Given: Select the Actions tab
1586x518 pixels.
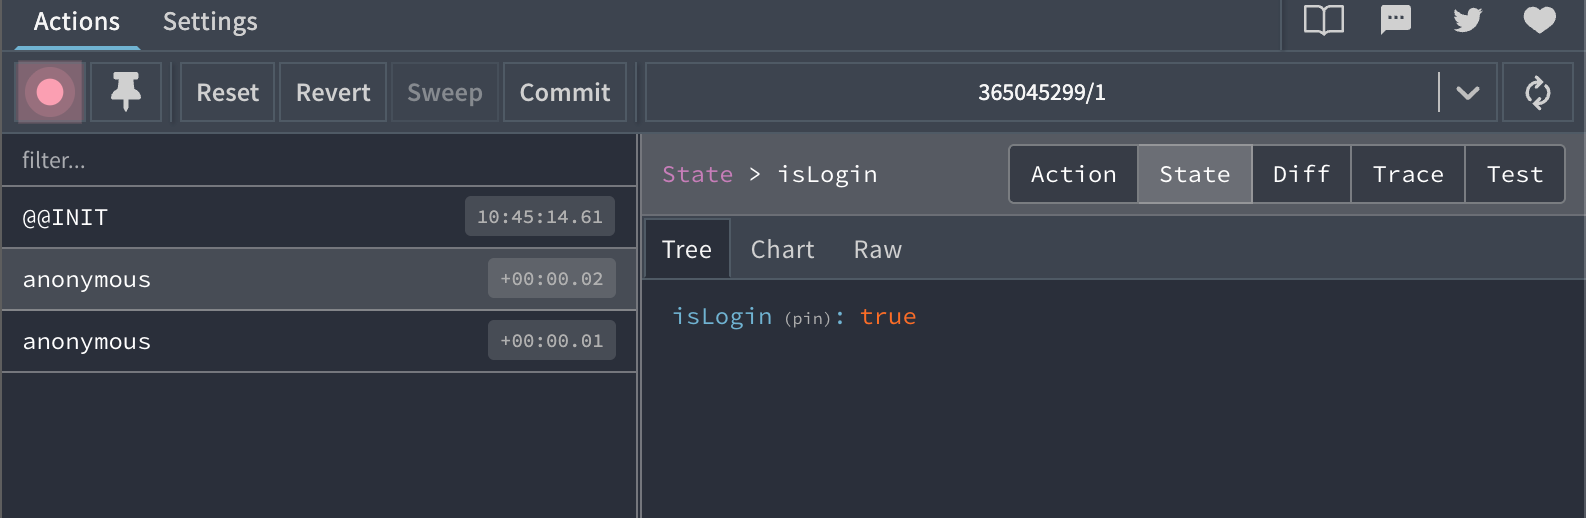Looking at the screenshot, I should click(77, 22).
